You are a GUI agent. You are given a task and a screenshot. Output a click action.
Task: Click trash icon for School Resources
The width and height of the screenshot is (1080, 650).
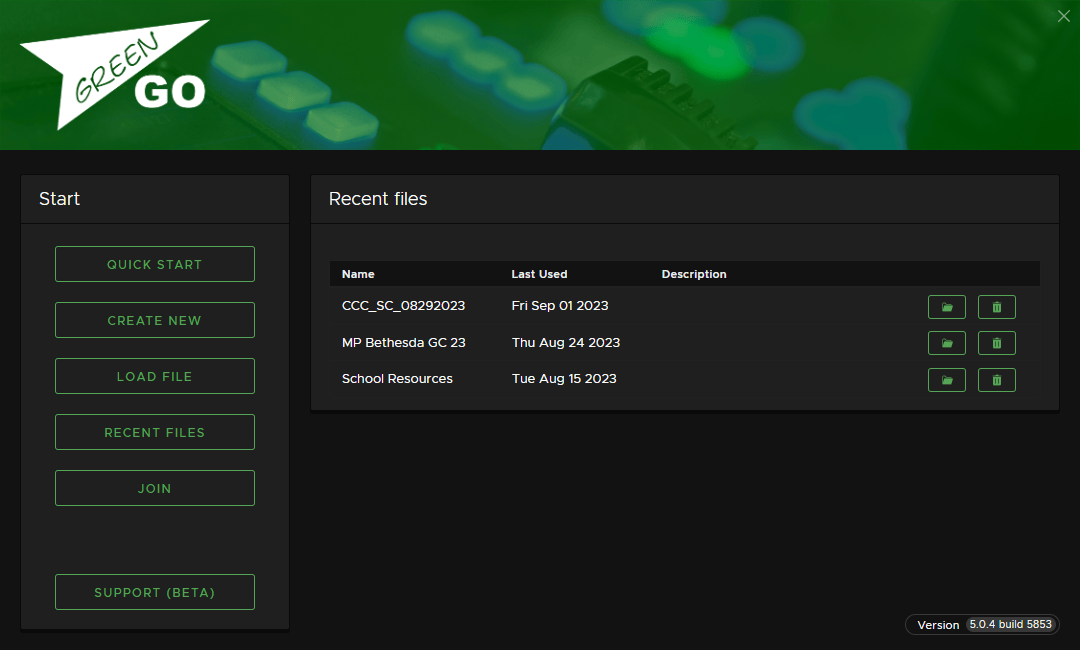click(996, 380)
